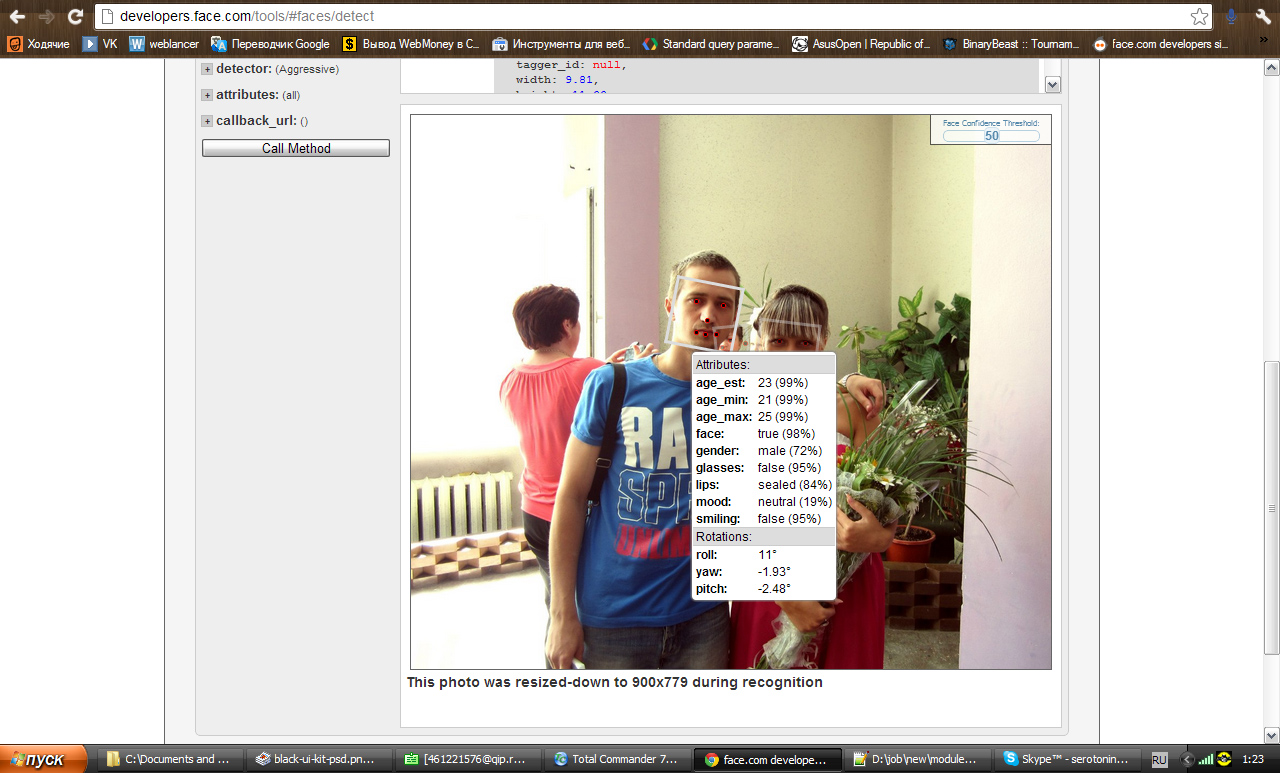The width and height of the screenshot is (1280, 773).
Task: Expand hidden tray icons arrow
Action: click(1188, 759)
